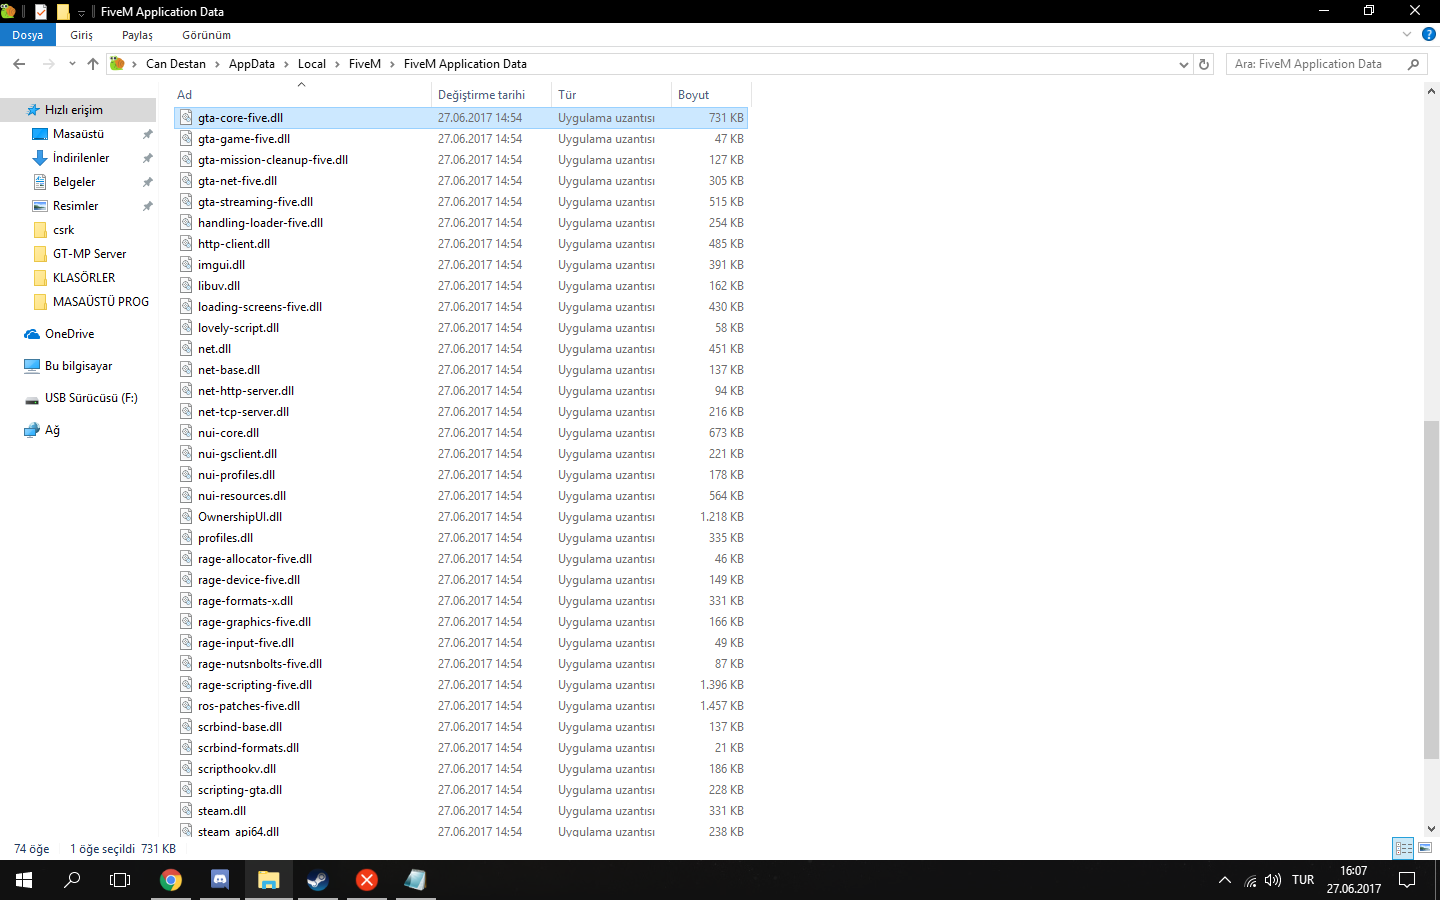Select Ağ in navigation pane
The height and width of the screenshot is (900, 1440).
coord(52,430)
